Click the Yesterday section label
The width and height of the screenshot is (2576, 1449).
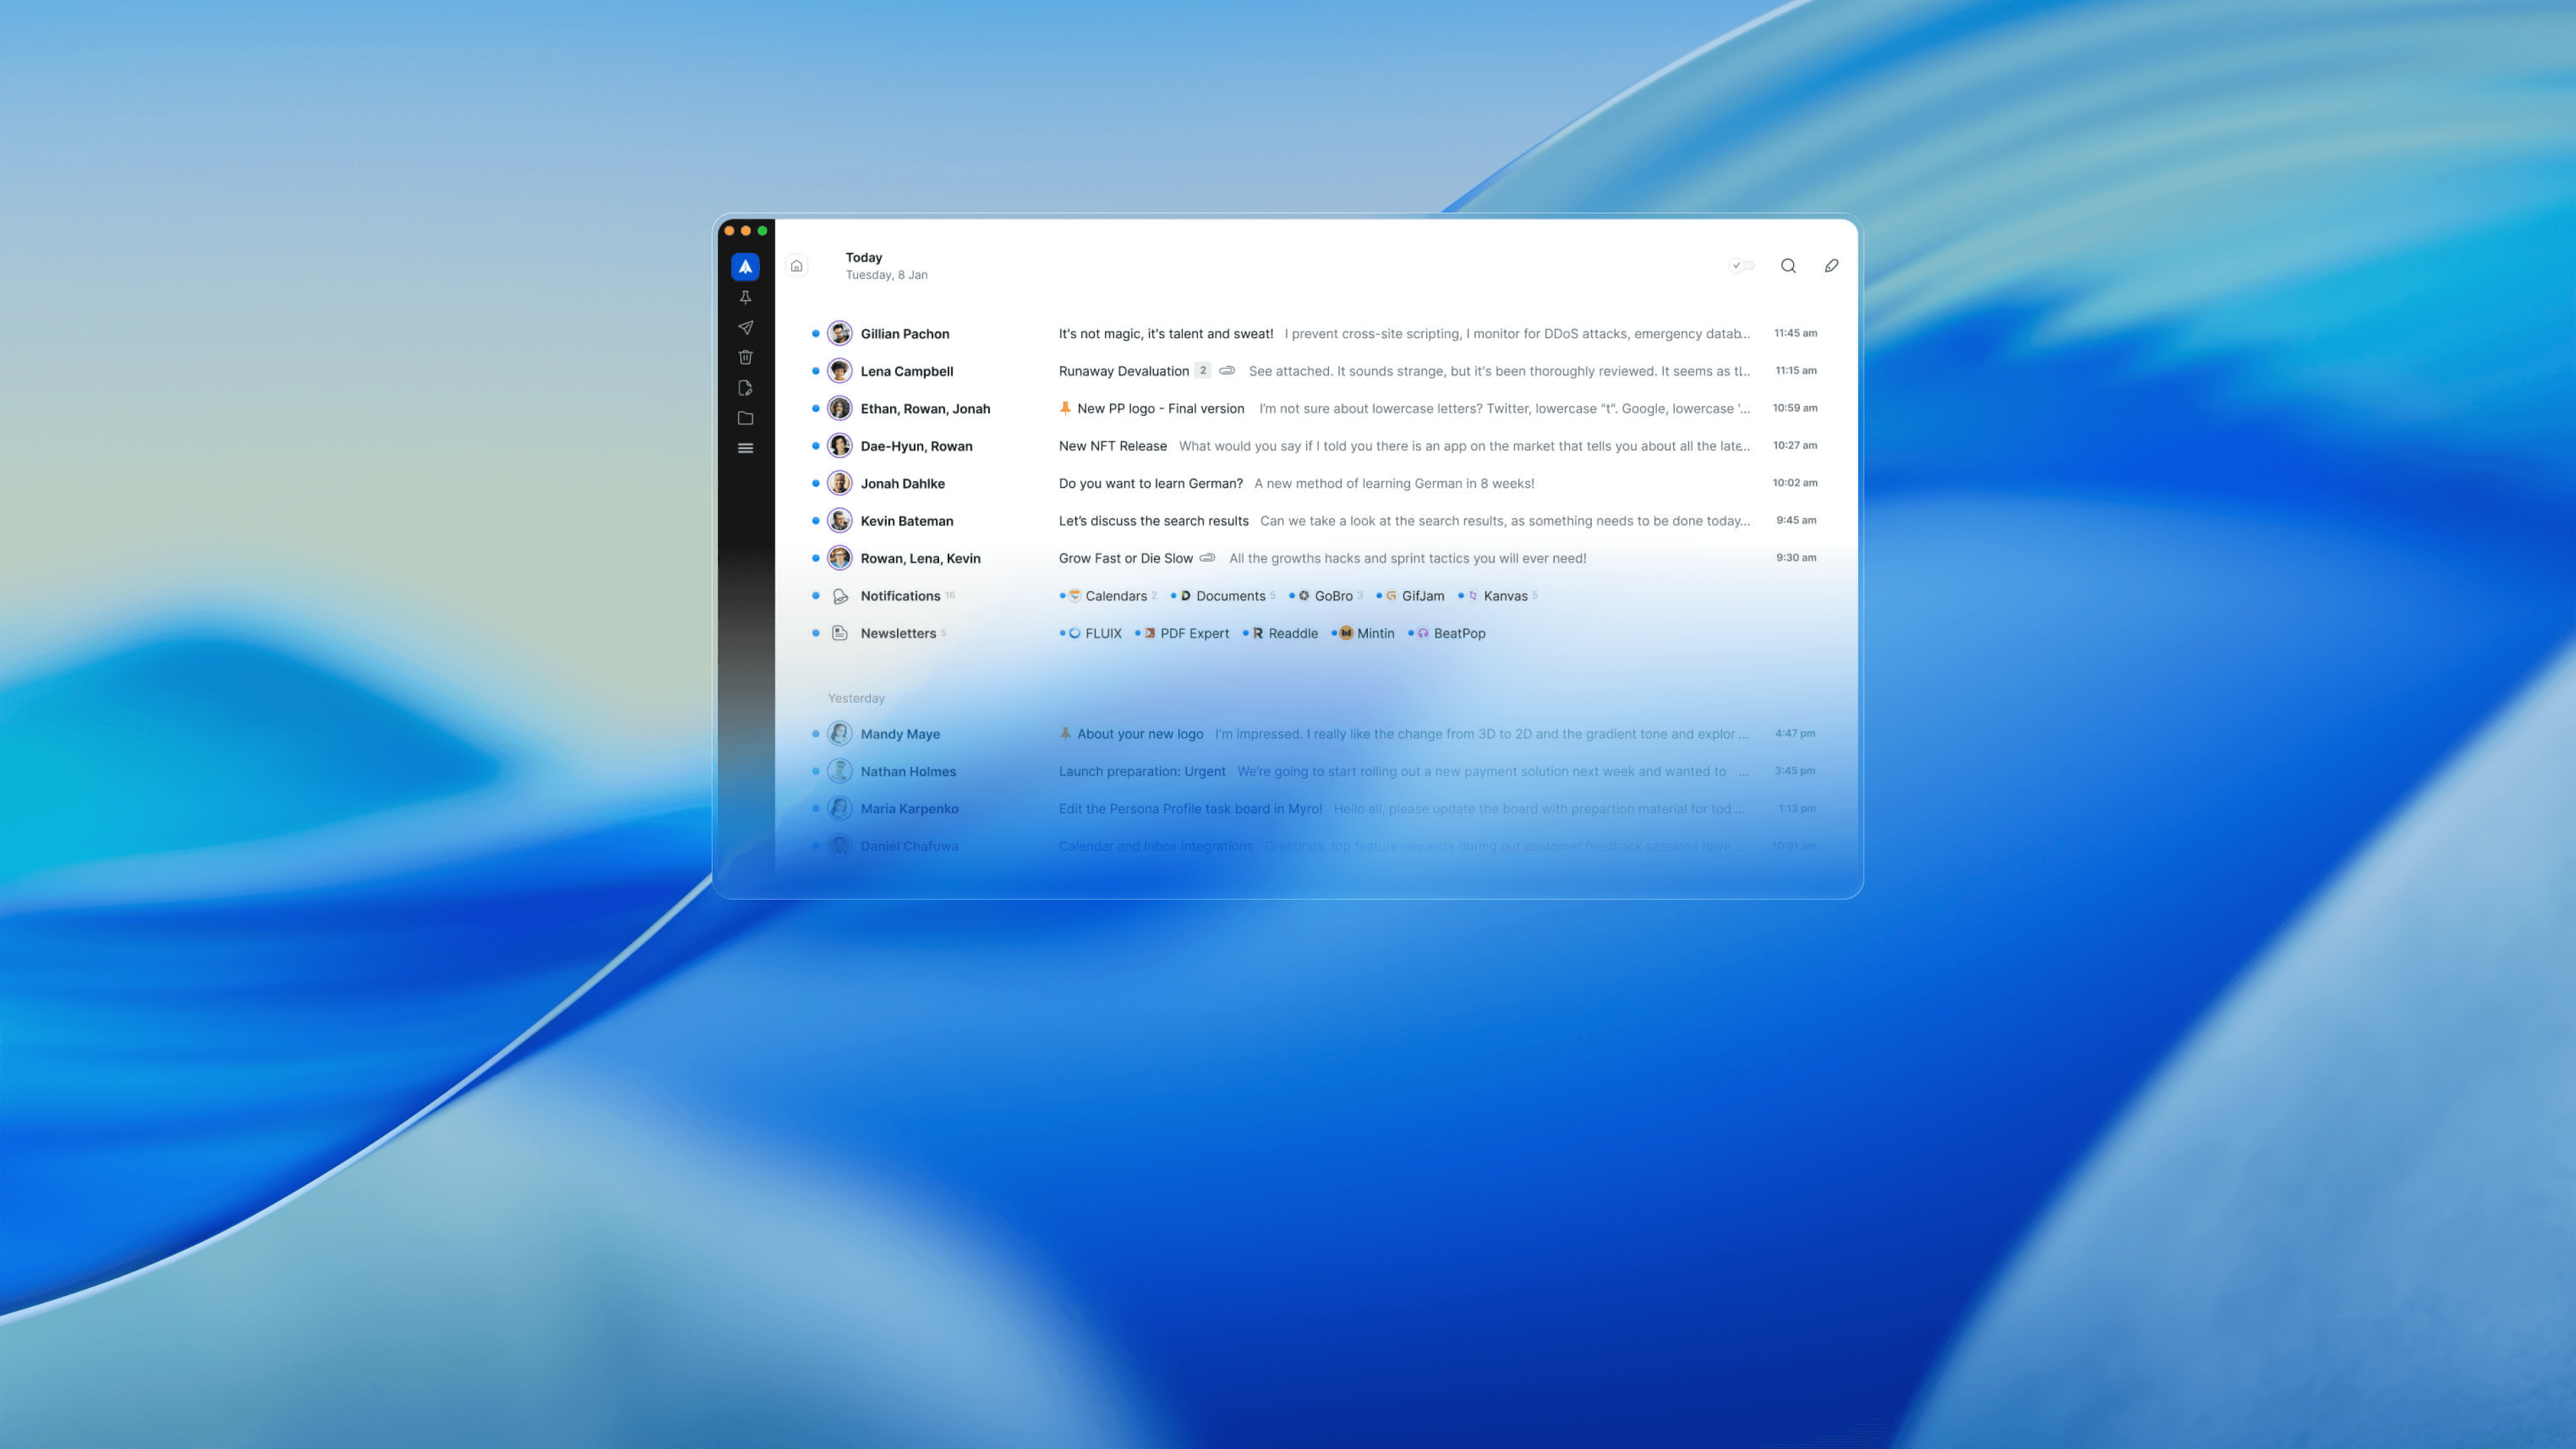856,698
